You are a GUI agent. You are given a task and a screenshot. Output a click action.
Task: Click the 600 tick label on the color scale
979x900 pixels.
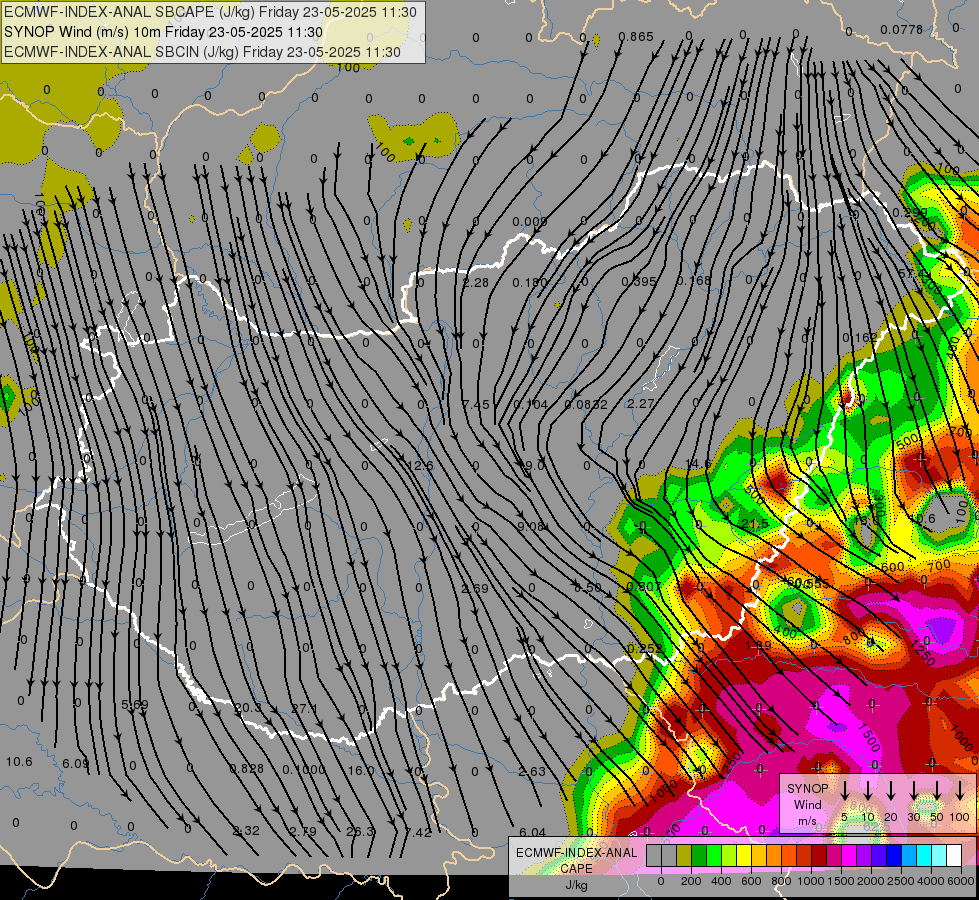pos(751,881)
